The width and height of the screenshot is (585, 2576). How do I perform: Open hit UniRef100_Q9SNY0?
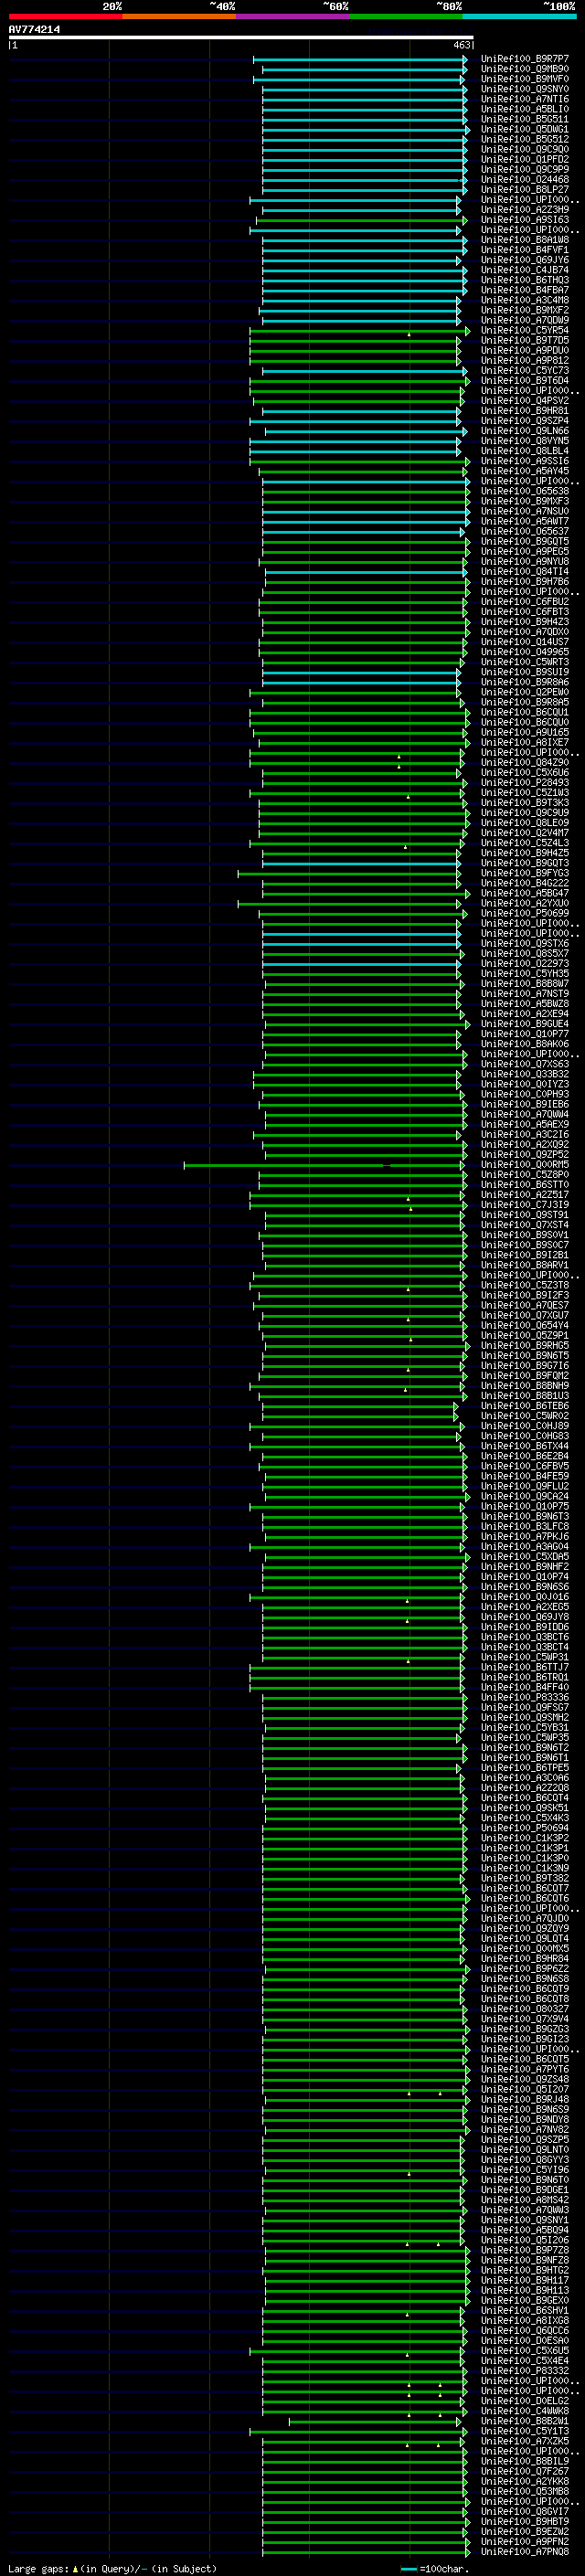(525, 89)
